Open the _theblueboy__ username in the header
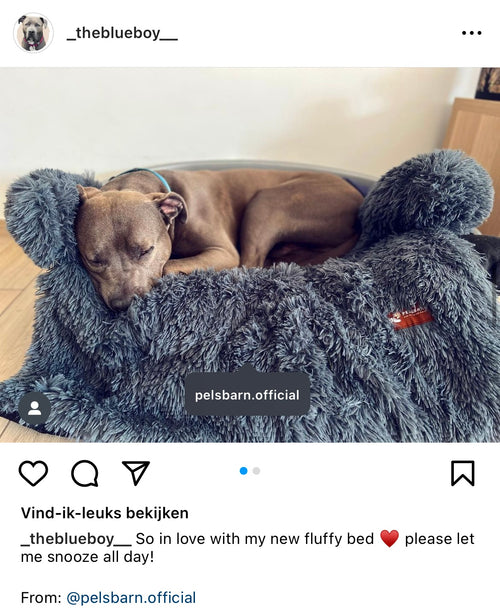The height and width of the screenshot is (614, 500). pos(122,33)
